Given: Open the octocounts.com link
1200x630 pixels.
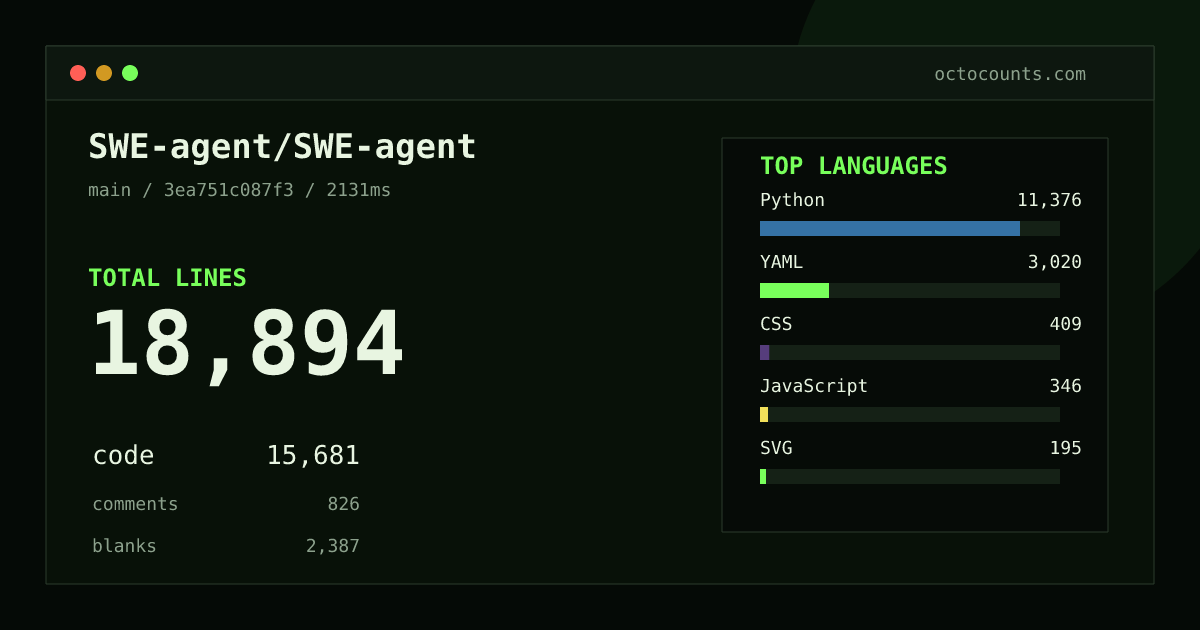Looking at the screenshot, I should pyautogui.click(x=1010, y=74).
